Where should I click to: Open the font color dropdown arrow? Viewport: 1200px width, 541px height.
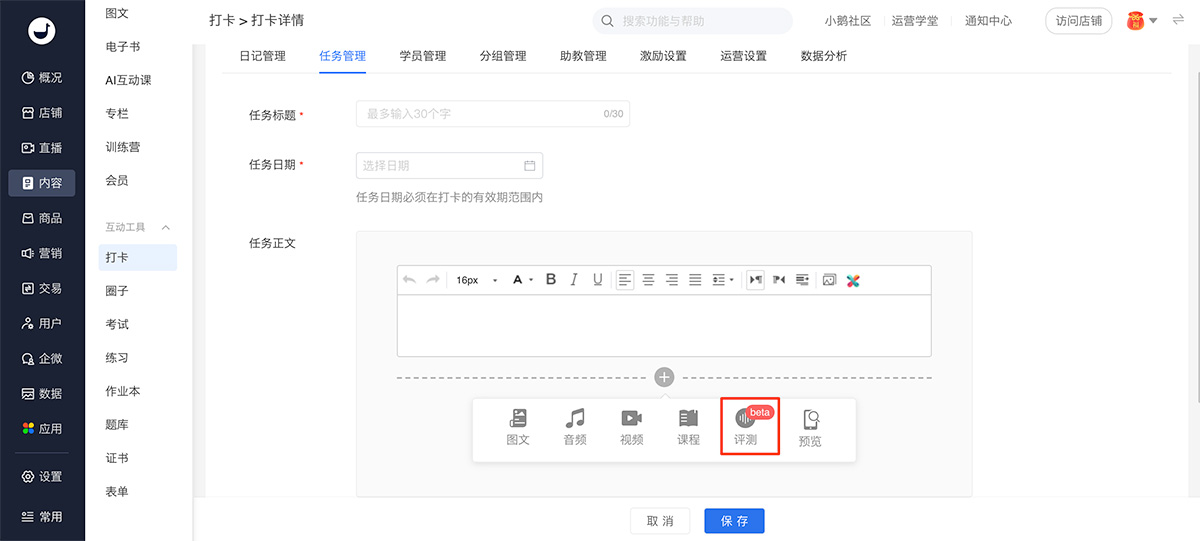(531, 280)
